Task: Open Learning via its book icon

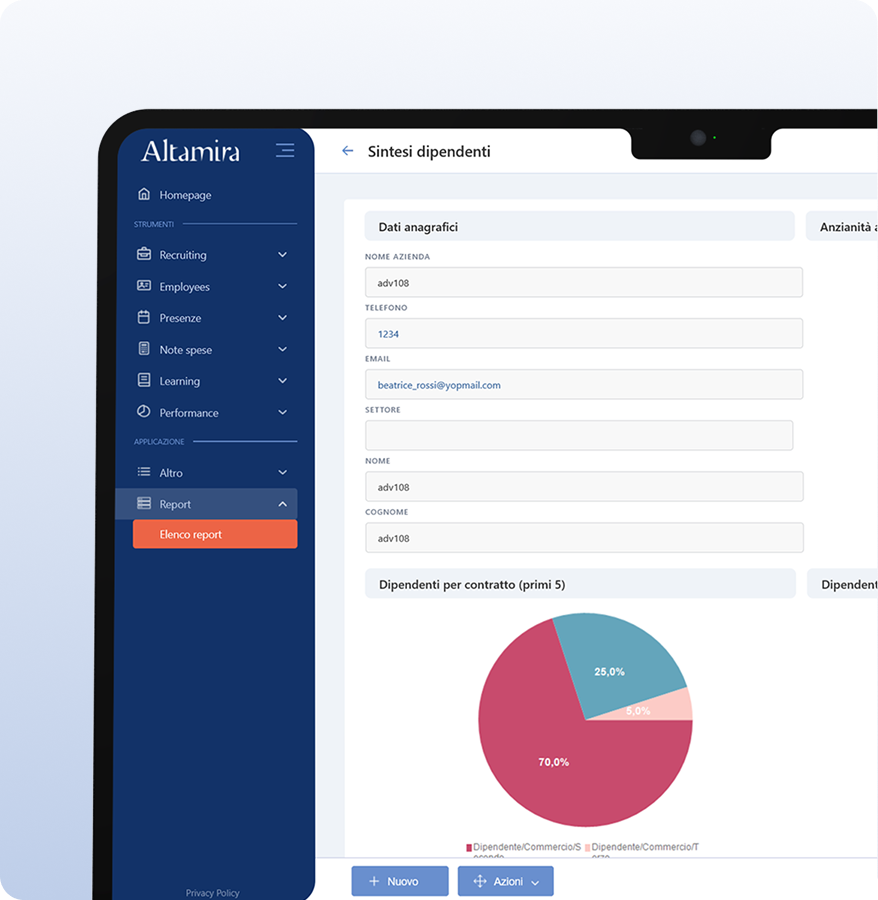Action: coord(144,380)
